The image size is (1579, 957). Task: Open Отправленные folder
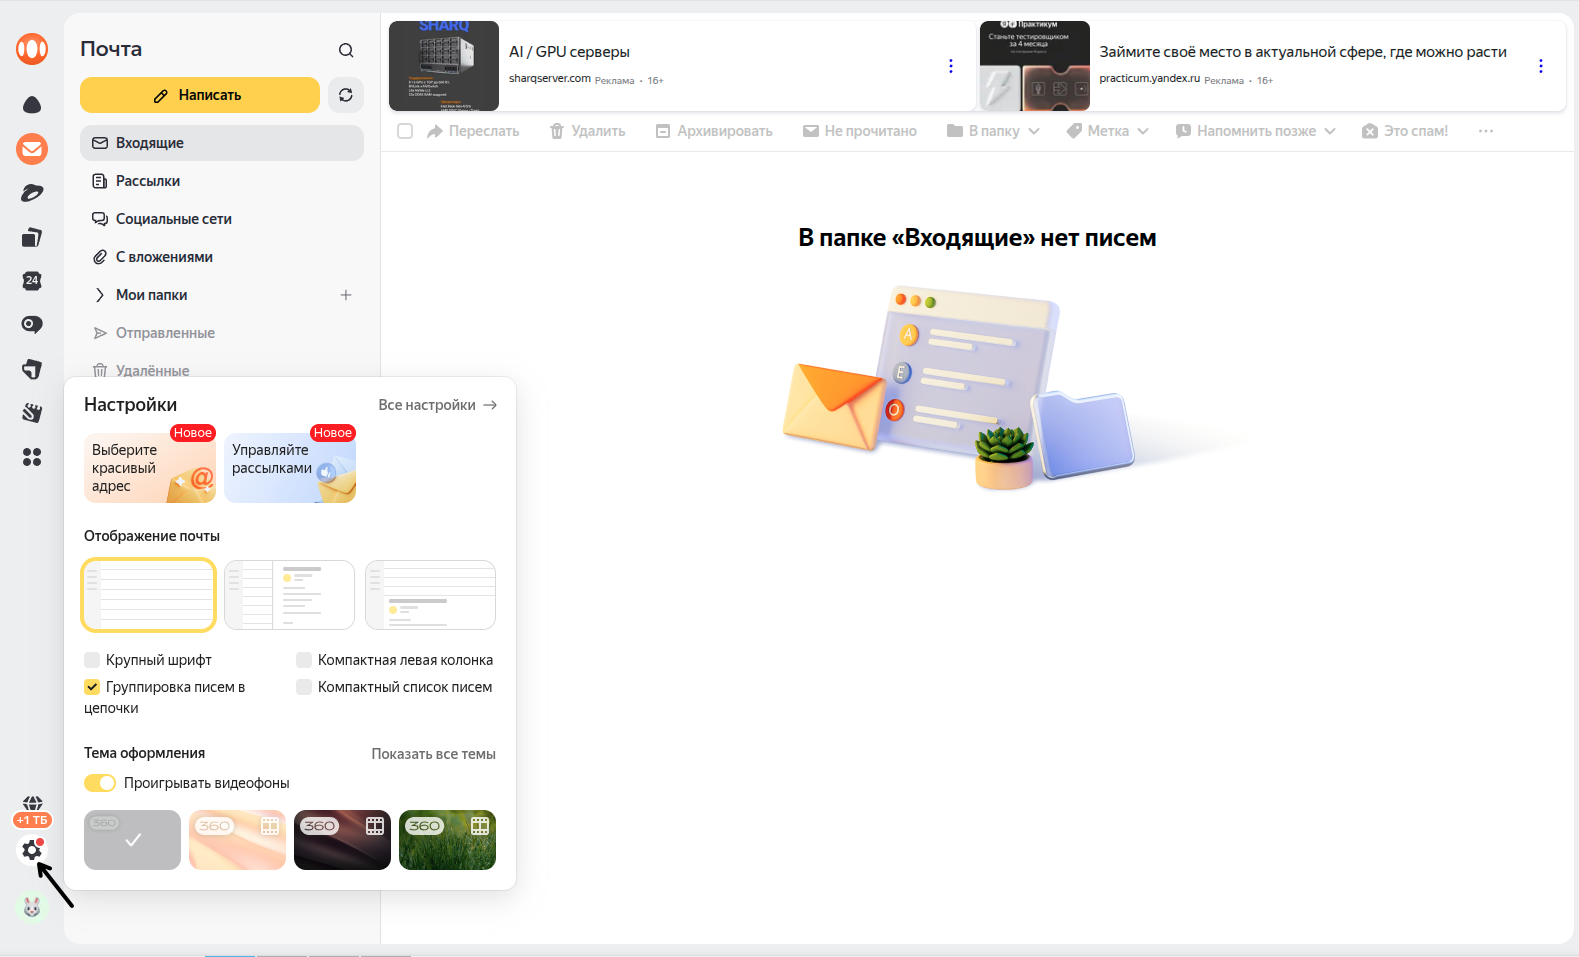click(222, 333)
